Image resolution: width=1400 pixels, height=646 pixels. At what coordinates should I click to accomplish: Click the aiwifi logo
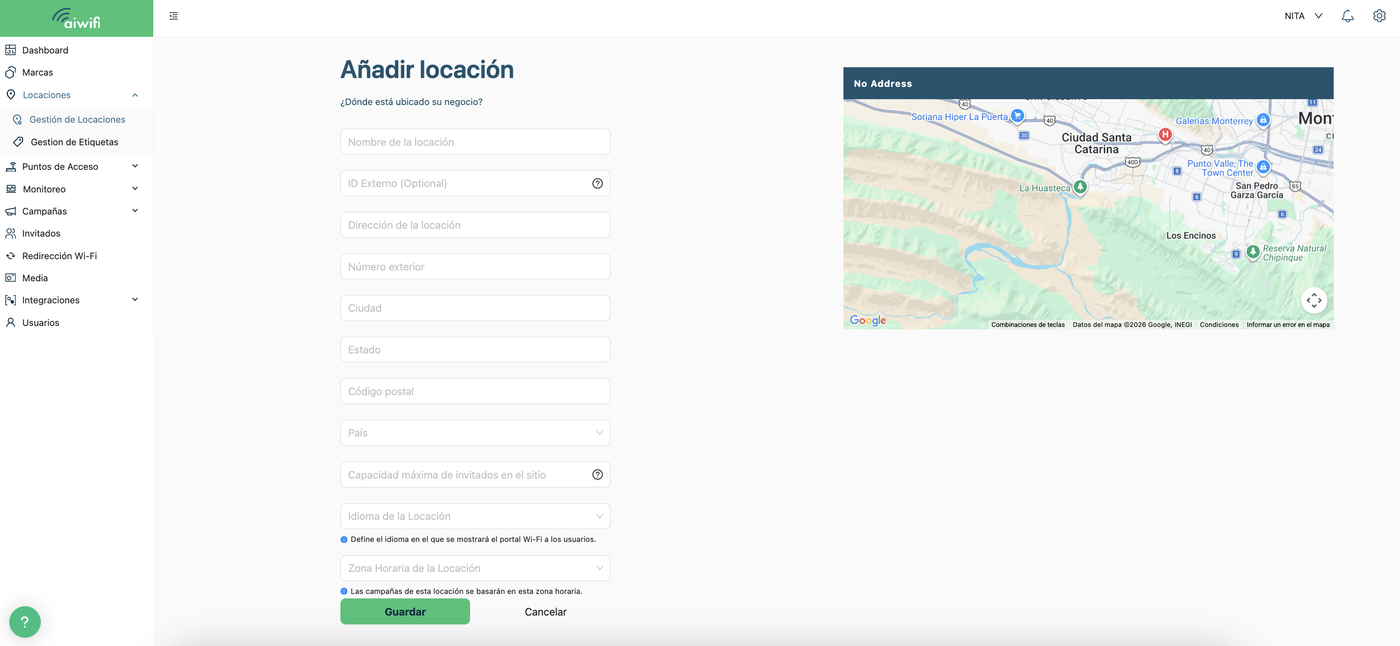[x=76, y=18]
